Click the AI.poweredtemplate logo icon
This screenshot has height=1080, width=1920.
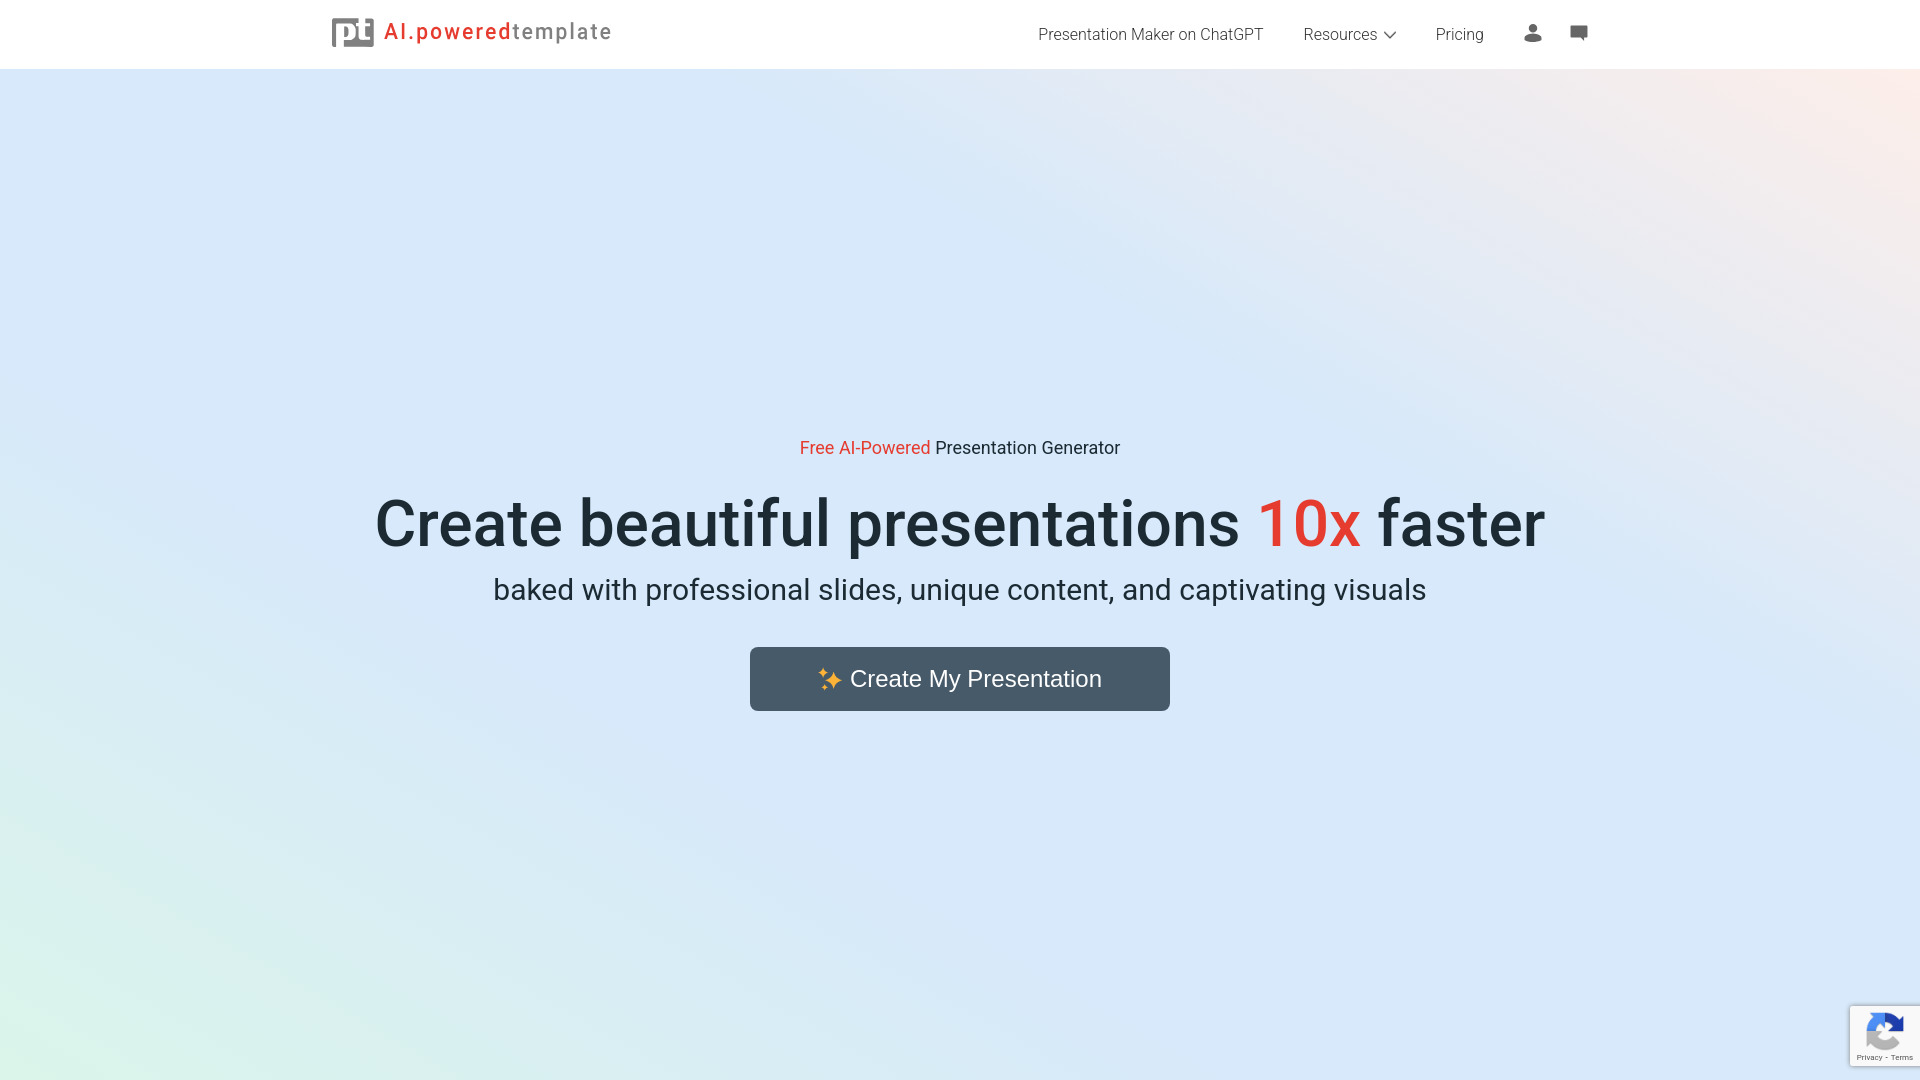(x=351, y=32)
